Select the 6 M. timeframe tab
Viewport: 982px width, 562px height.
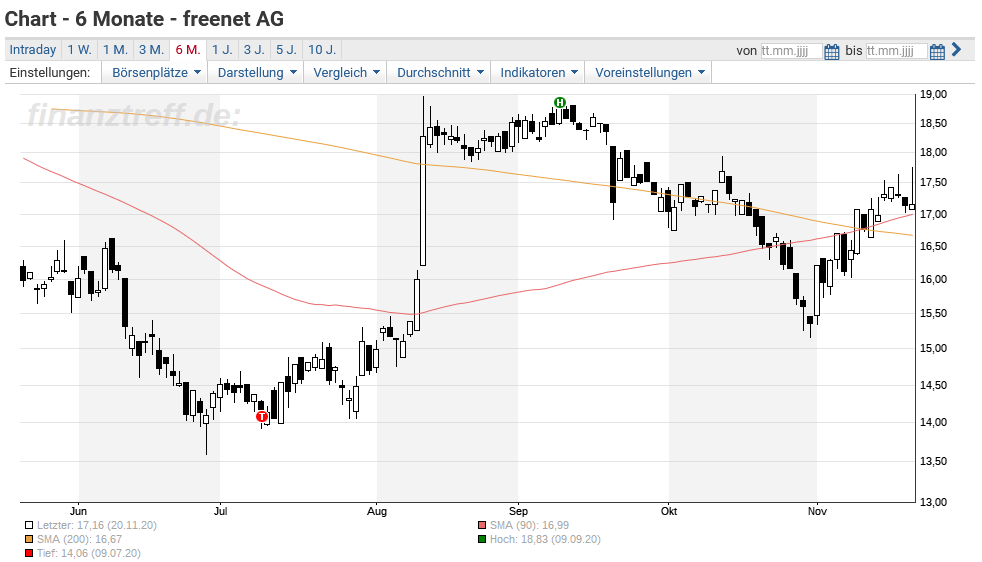(x=188, y=49)
